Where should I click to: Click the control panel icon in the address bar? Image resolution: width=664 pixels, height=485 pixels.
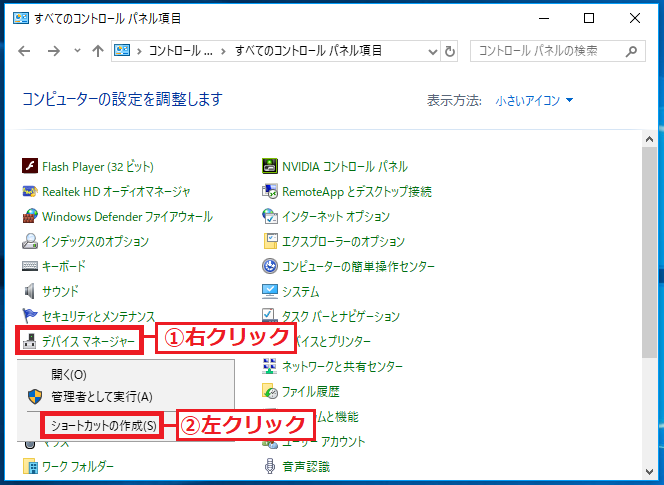(122, 51)
